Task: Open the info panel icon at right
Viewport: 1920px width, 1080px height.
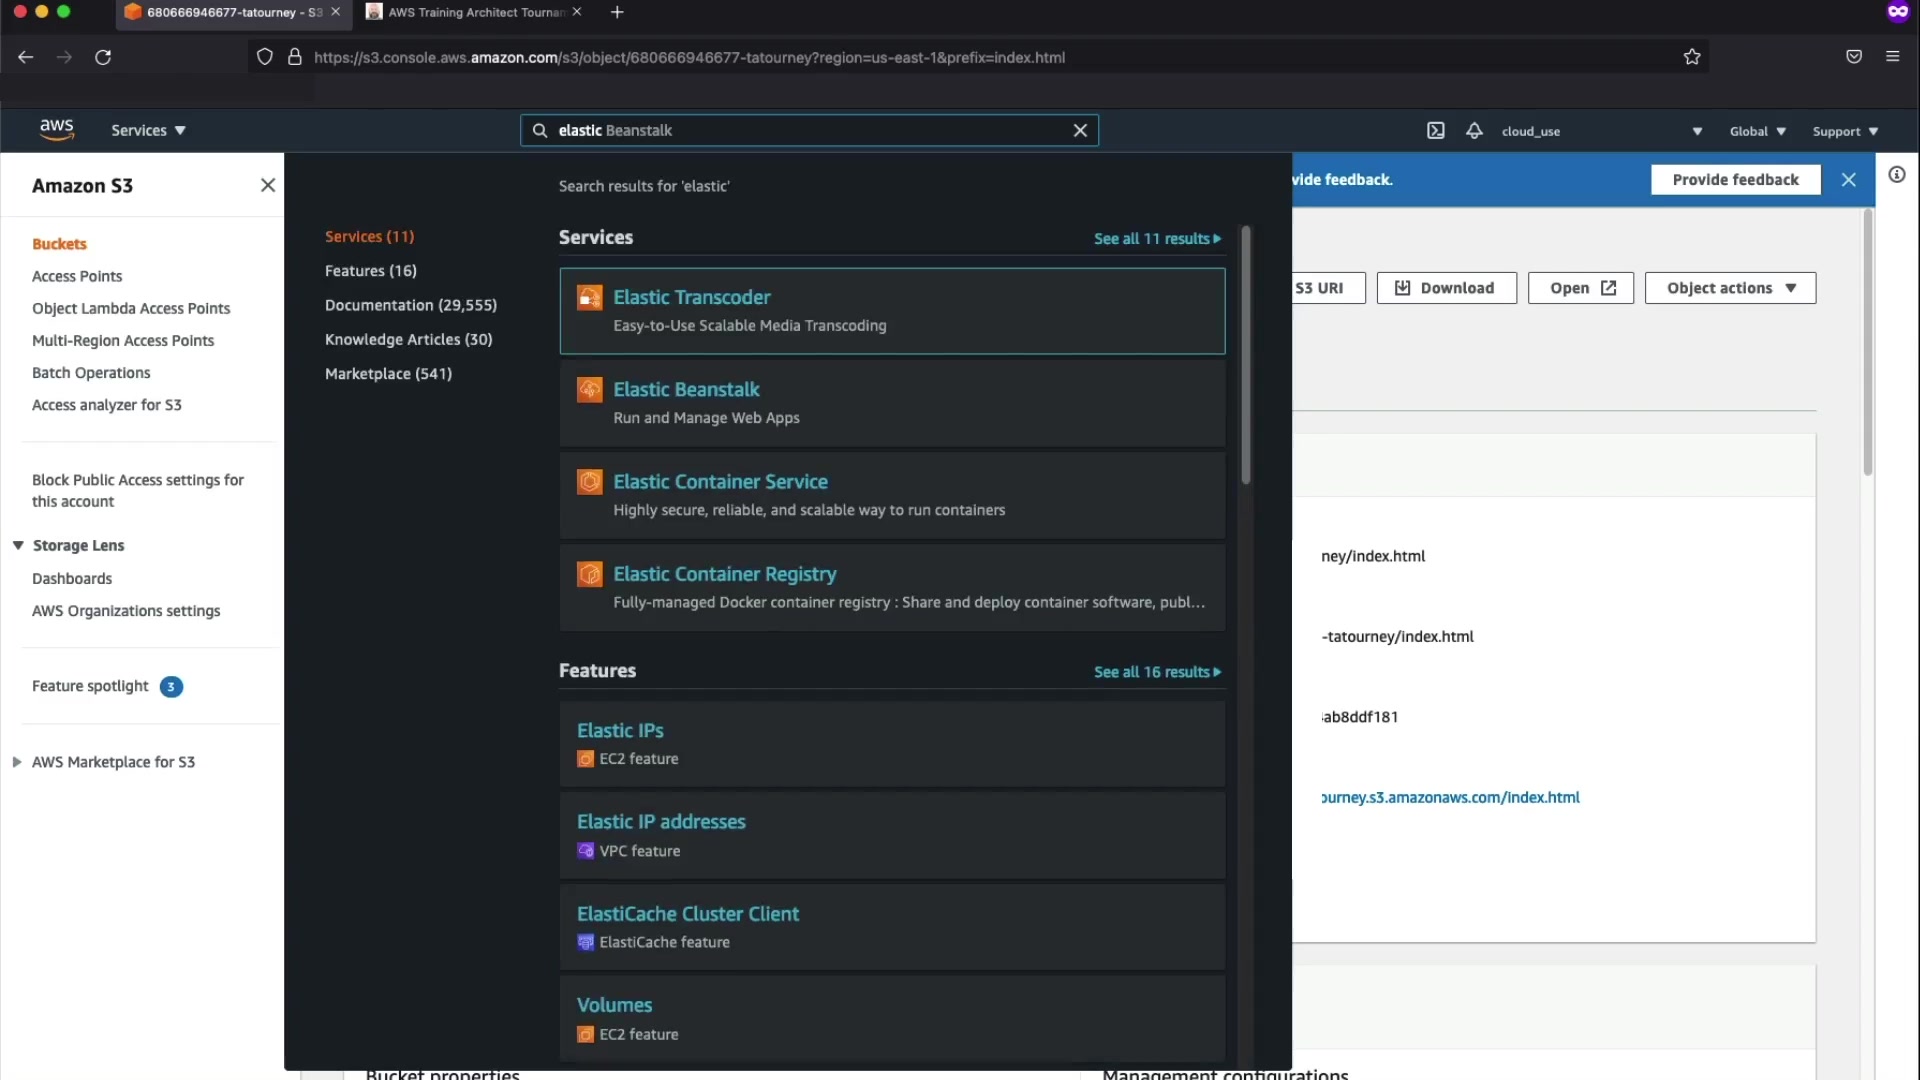Action: point(1896,175)
